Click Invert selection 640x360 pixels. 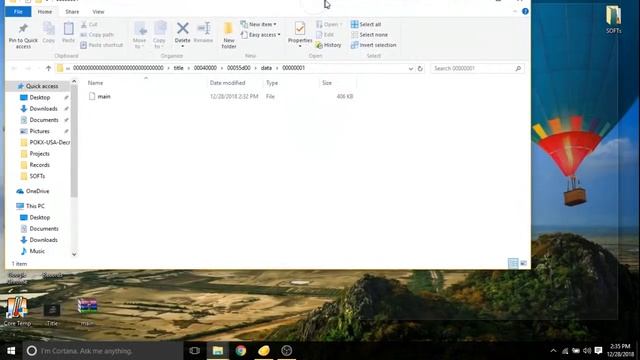click(373, 45)
